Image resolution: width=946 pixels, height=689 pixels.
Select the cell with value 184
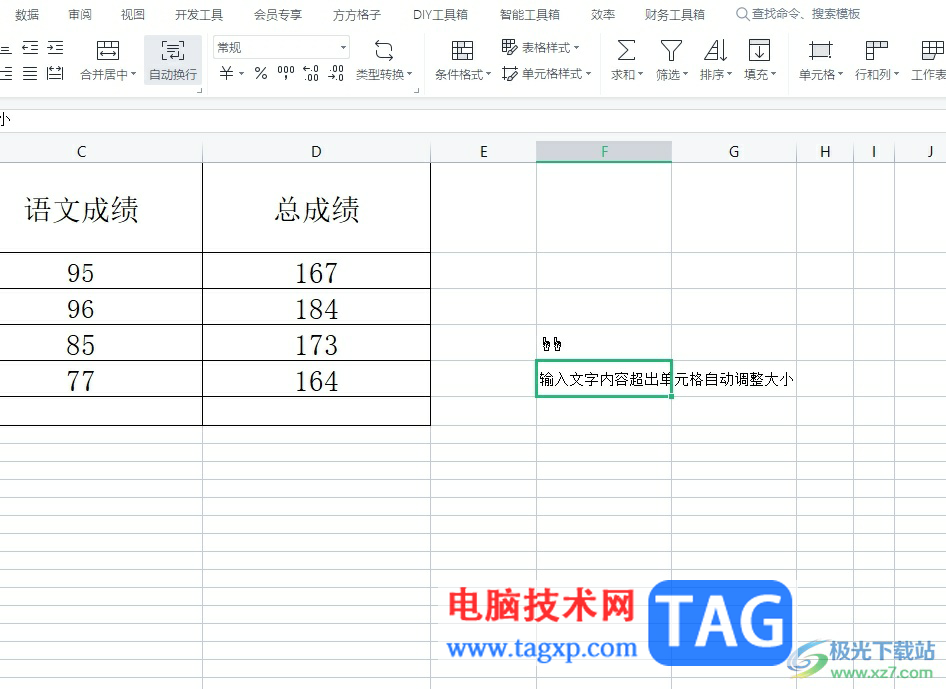(316, 307)
